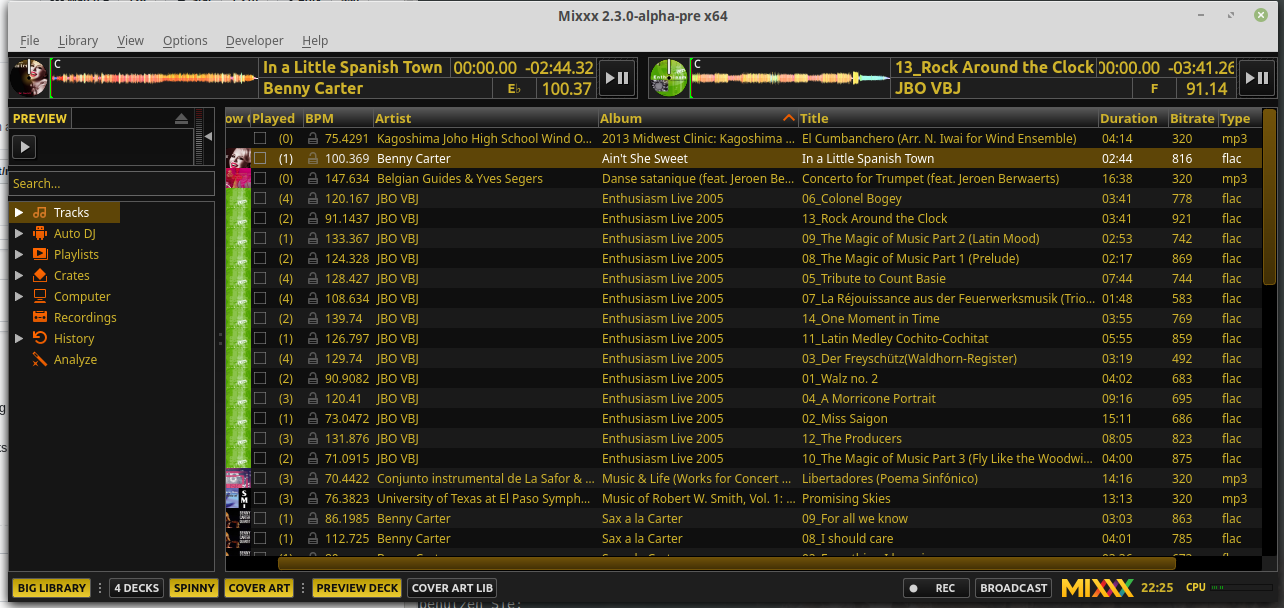Expand the Auto DJ tree node

(18, 234)
